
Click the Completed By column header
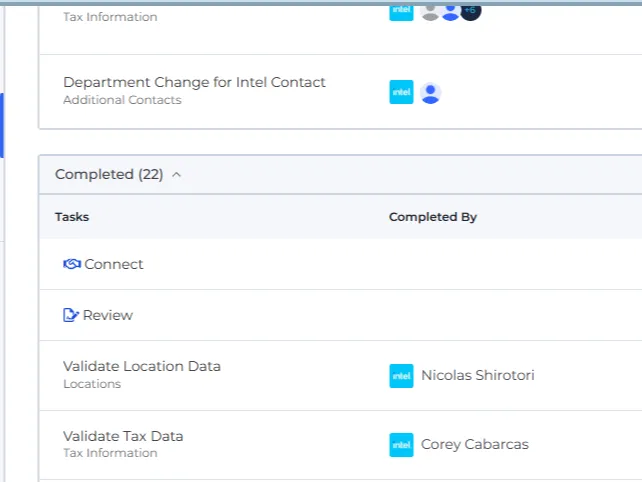(x=433, y=217)
